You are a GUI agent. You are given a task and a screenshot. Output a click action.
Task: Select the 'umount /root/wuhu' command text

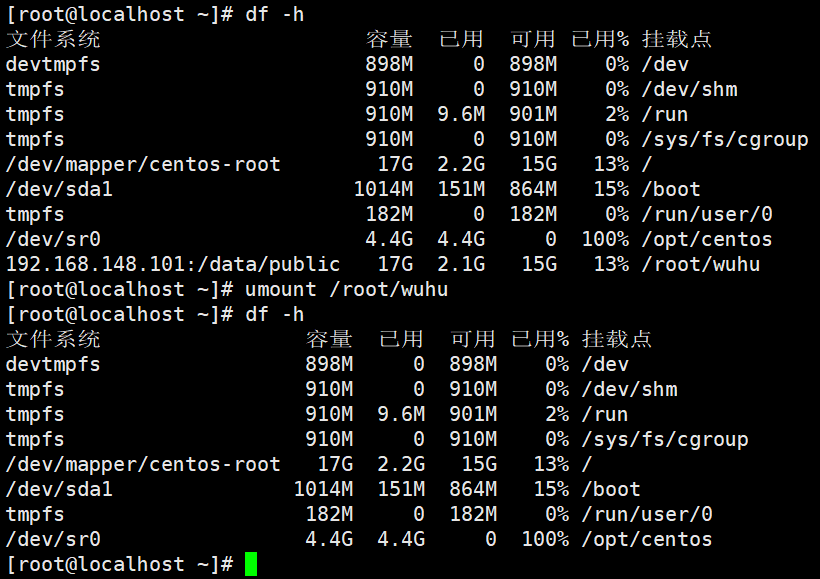pyautogui.click(x=347, y=289)
